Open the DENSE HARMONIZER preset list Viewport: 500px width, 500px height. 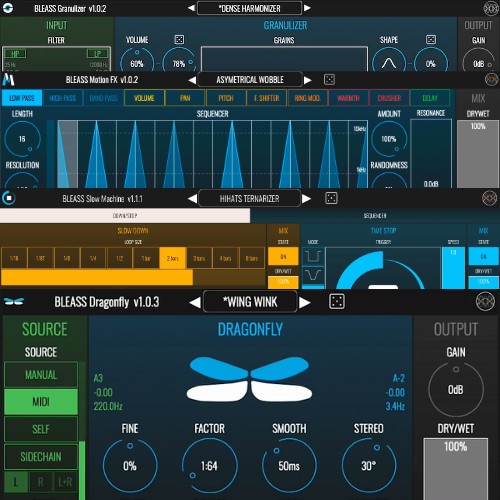pyautogui.click(x=249, y=8)
